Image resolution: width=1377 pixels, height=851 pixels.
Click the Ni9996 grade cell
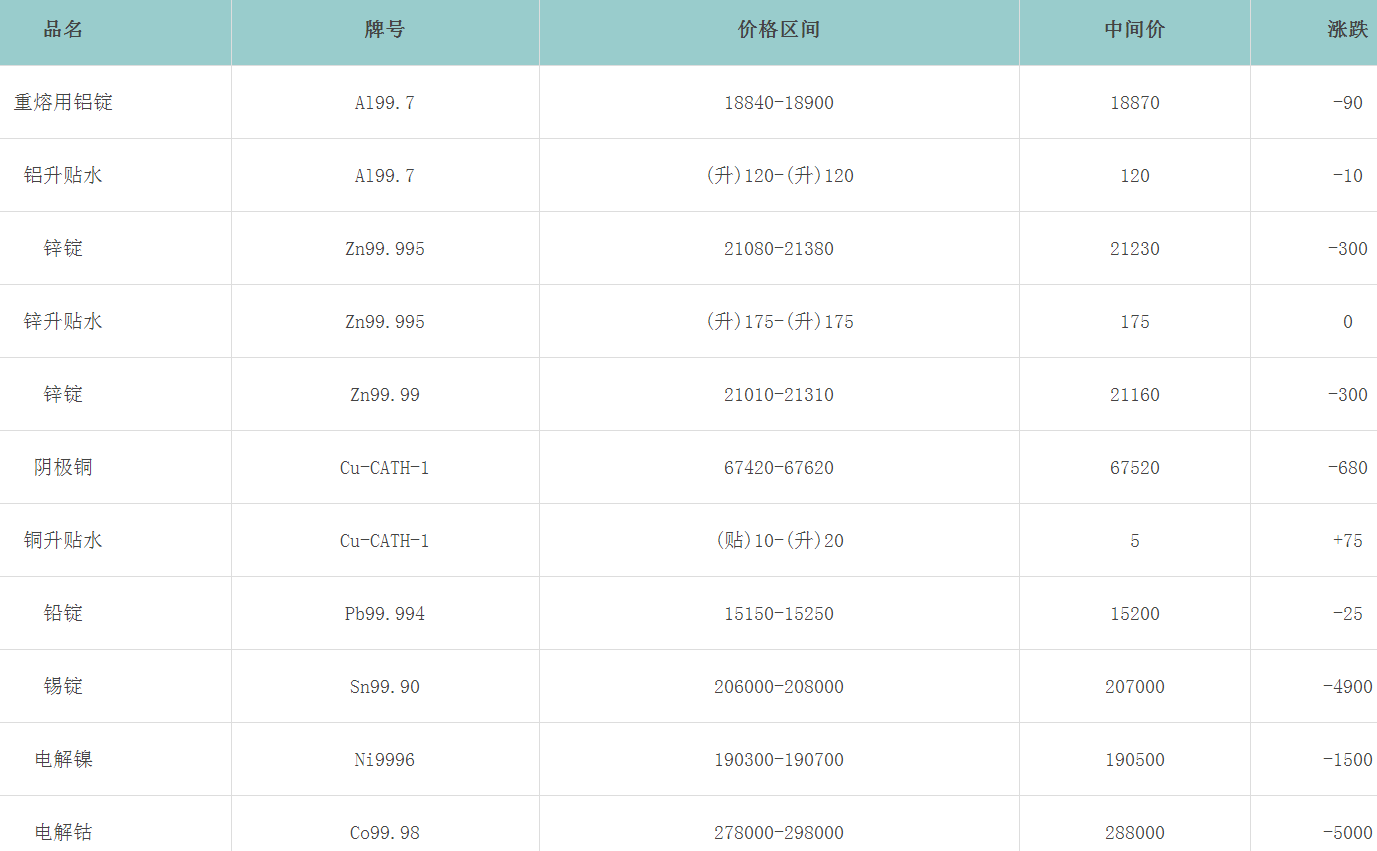click(x=385, y=760)
